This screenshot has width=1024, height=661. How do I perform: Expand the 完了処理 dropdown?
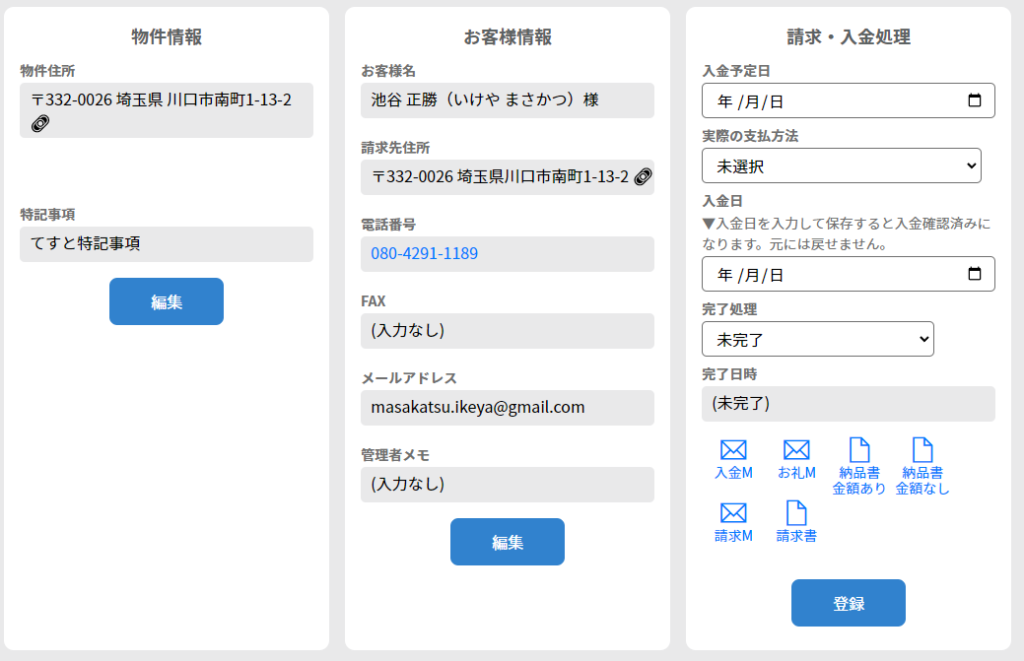817,339
